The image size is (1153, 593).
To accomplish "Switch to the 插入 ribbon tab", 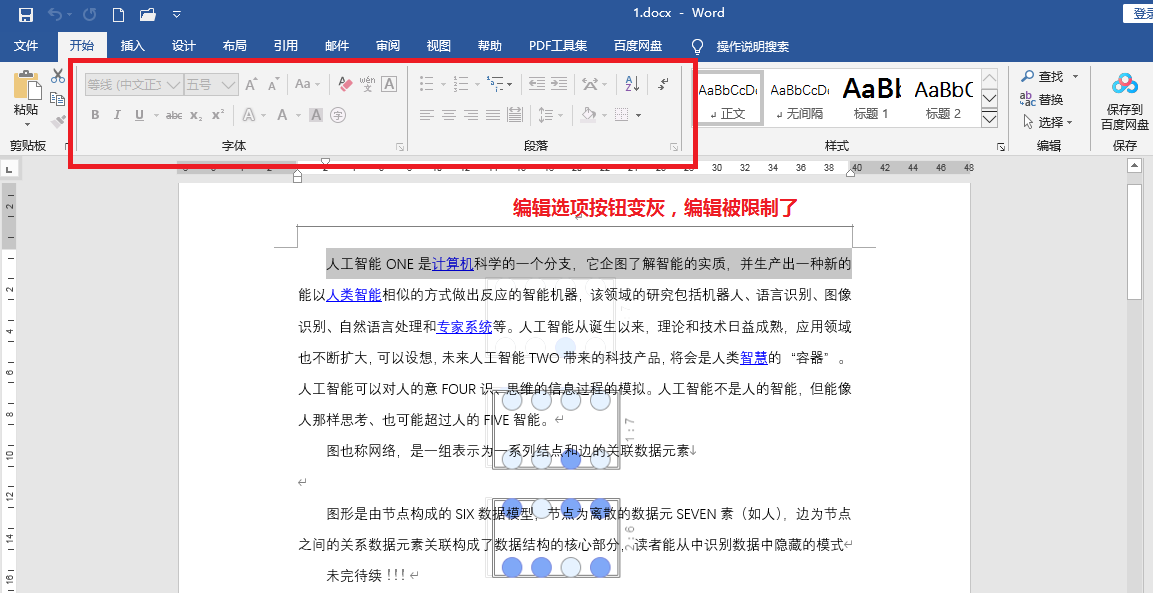I will pos(133,46).
